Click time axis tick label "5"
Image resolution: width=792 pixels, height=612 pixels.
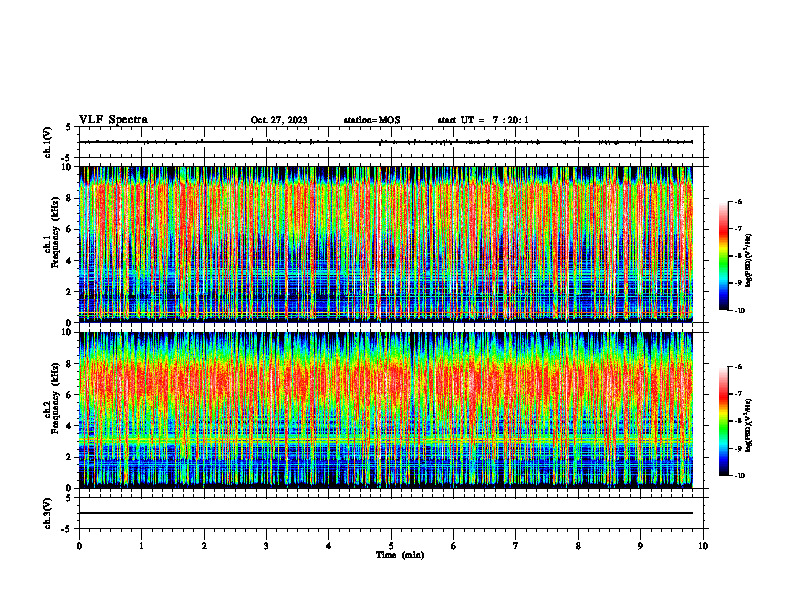(x=391, y=546)
